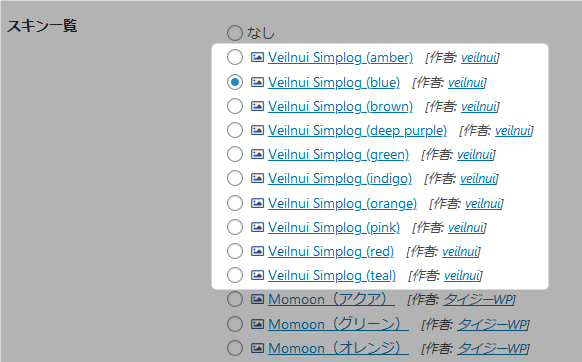The width and height of the screenshot is (582, 362).
Task: Pick the Momoon（グリーン） skin radio button
Action: tap(235, 324)
